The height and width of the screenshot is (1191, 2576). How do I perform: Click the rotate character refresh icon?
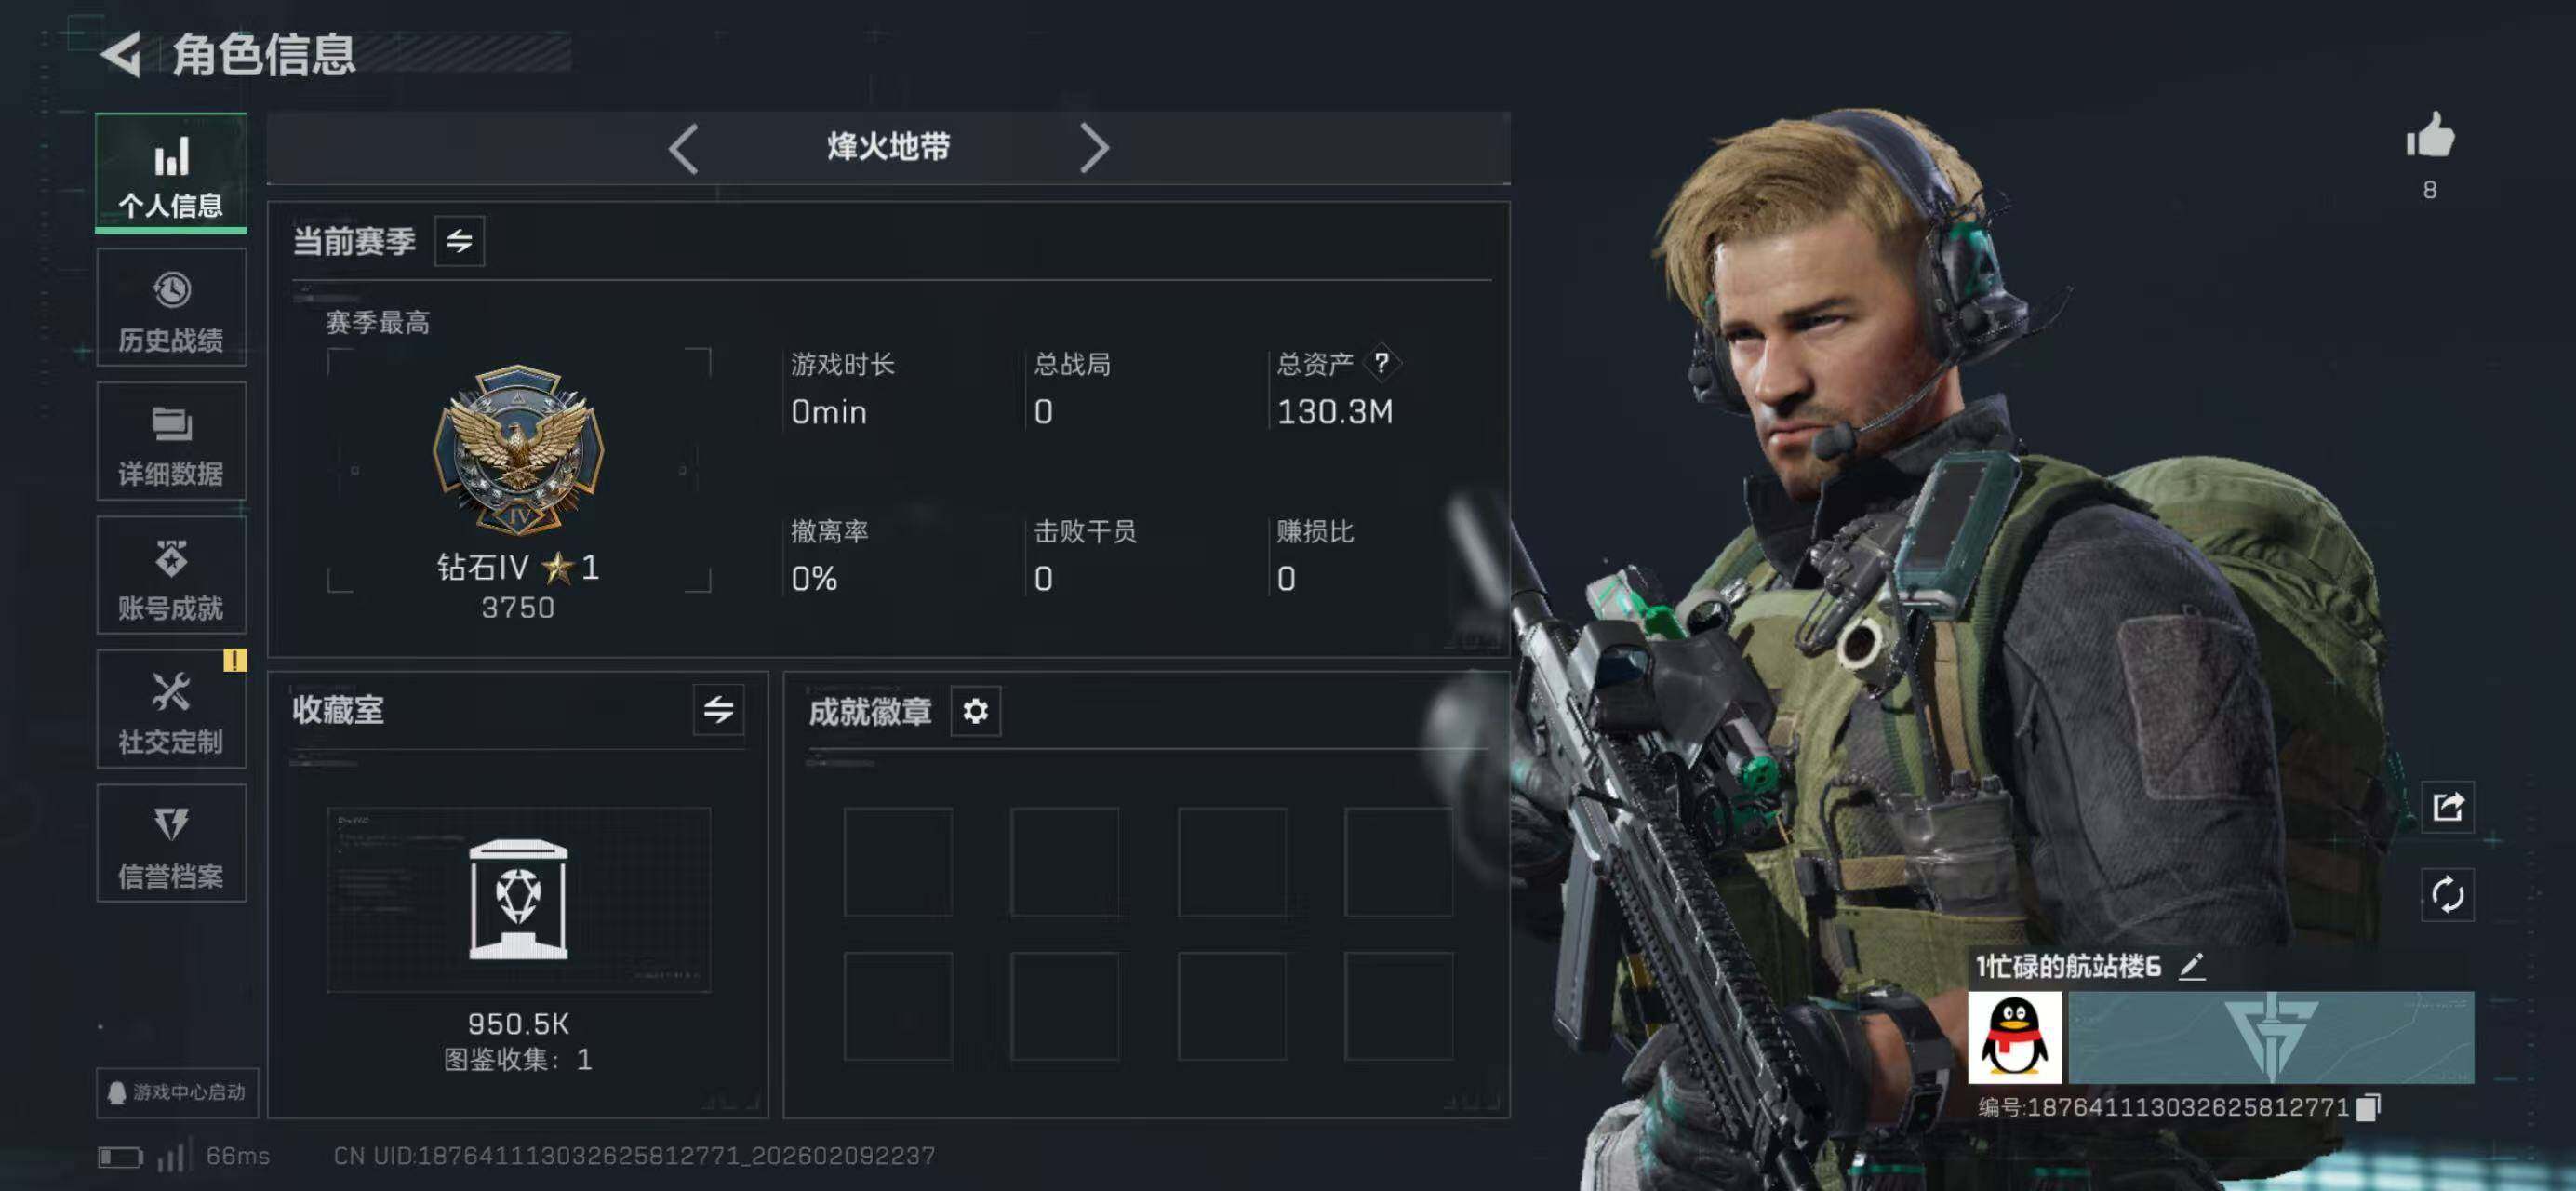click(2447, 894)
